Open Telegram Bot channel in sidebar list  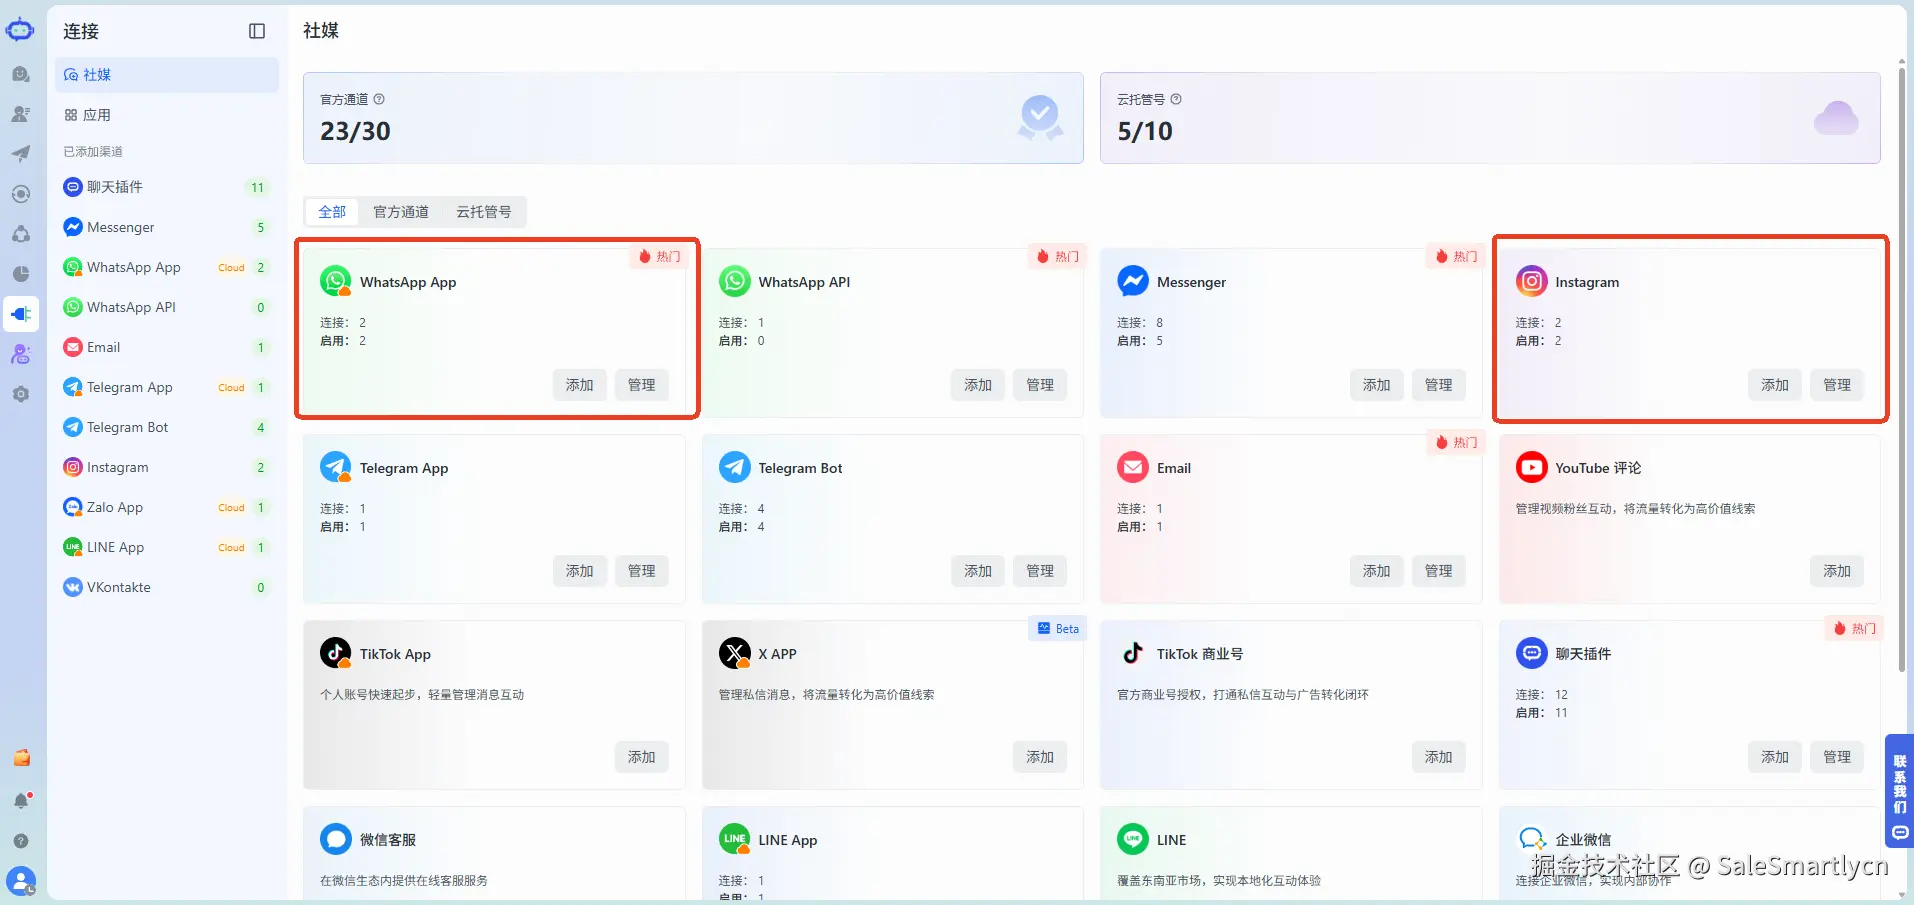(167, 427)
